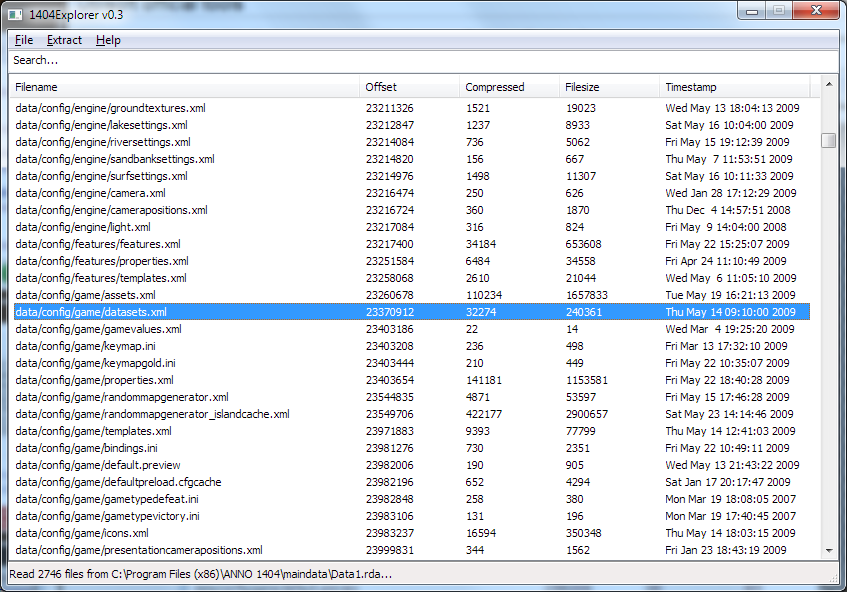Sort by the Timestamp column header
The width and height of the screenshot is (847, 592).
pos(734,87)
